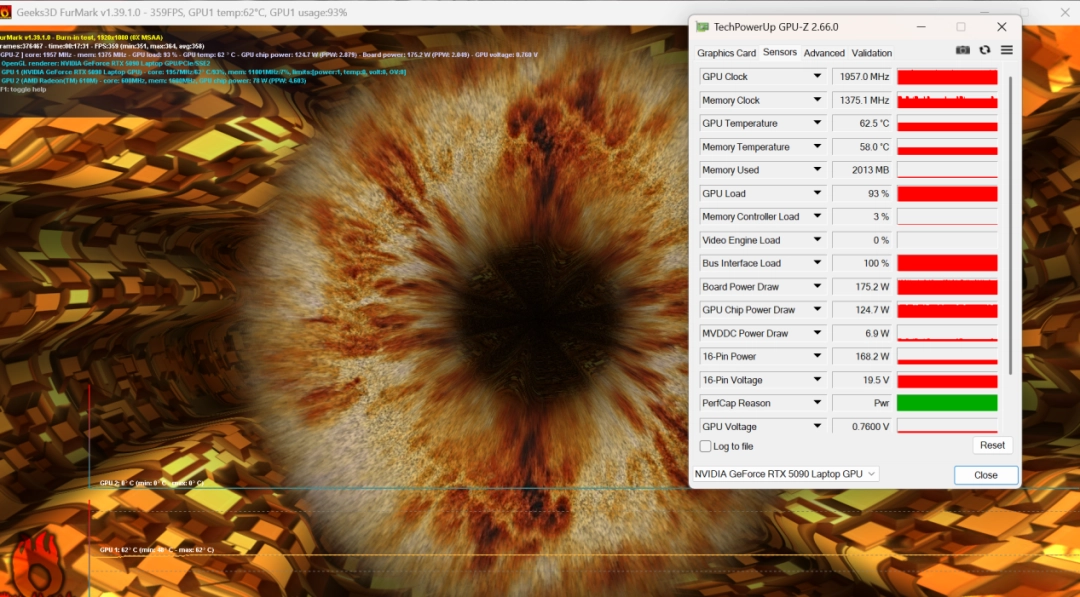Click the GPU-Z app icon in title bar
Image resolution: width=1080 pixels, height=597 pixels.
703,27
